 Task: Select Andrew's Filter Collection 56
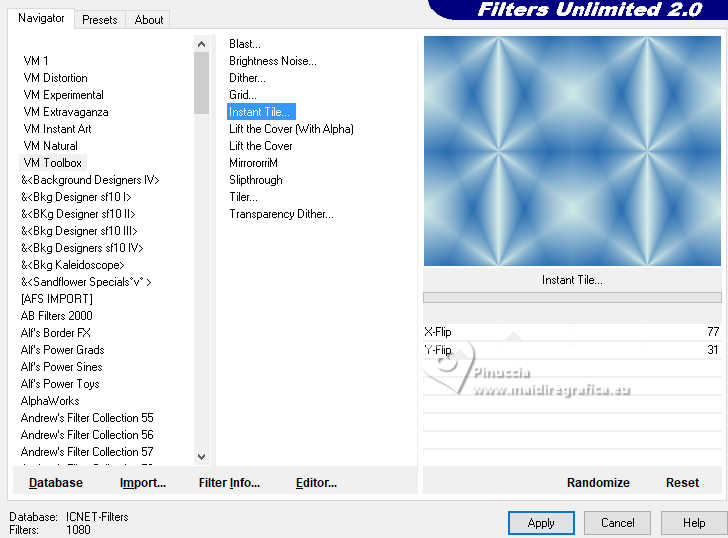pos(87,434)
